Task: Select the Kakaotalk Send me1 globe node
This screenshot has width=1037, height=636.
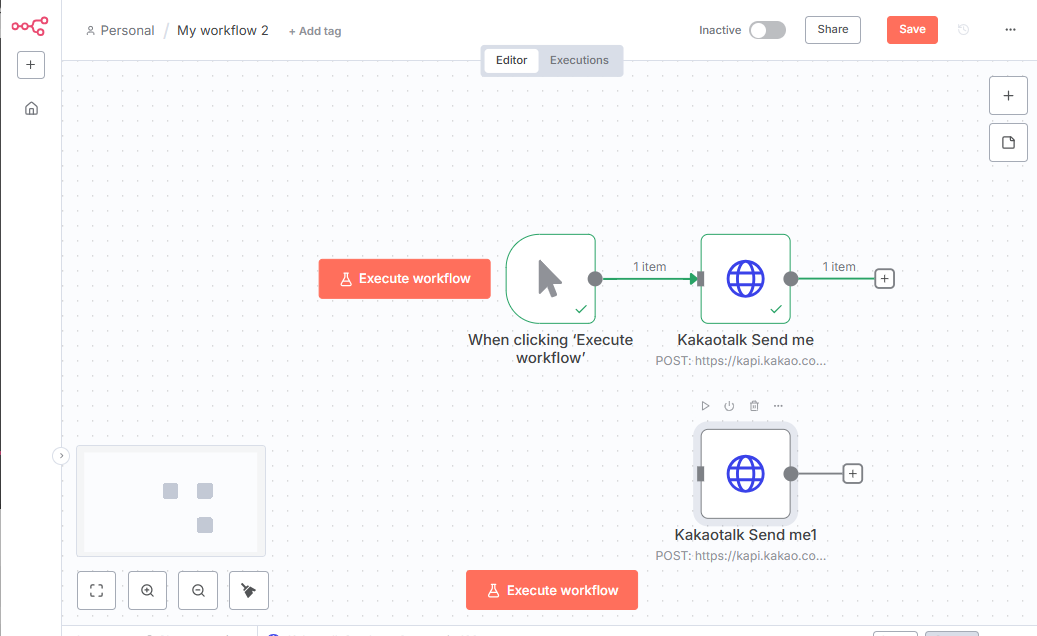Action: click(x=745, y=474)
